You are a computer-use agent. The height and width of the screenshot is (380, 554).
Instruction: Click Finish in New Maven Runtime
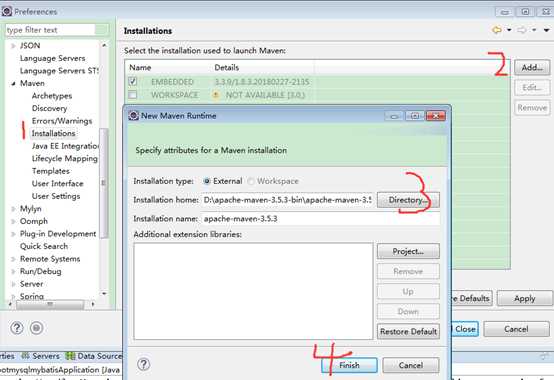(349, 365)
